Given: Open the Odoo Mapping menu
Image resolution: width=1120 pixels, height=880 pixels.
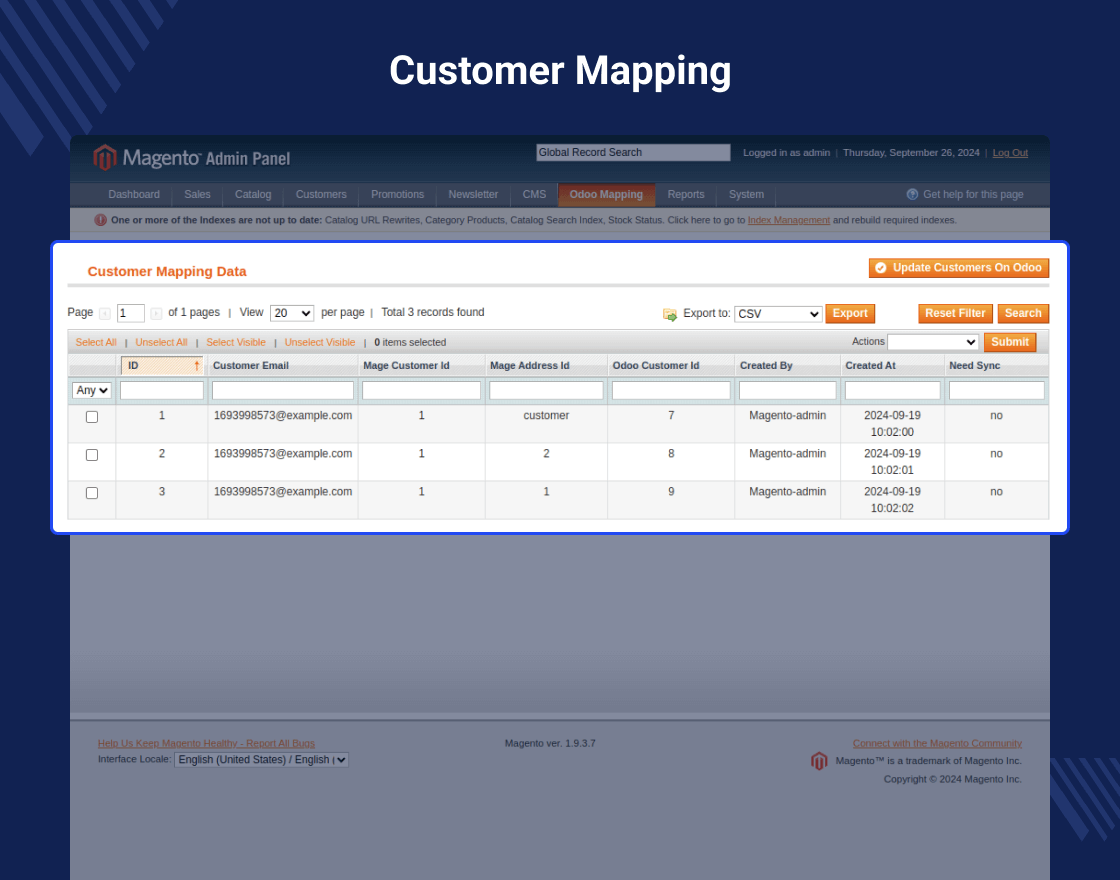Looking at the screenshot, I should tap(606, 194).
